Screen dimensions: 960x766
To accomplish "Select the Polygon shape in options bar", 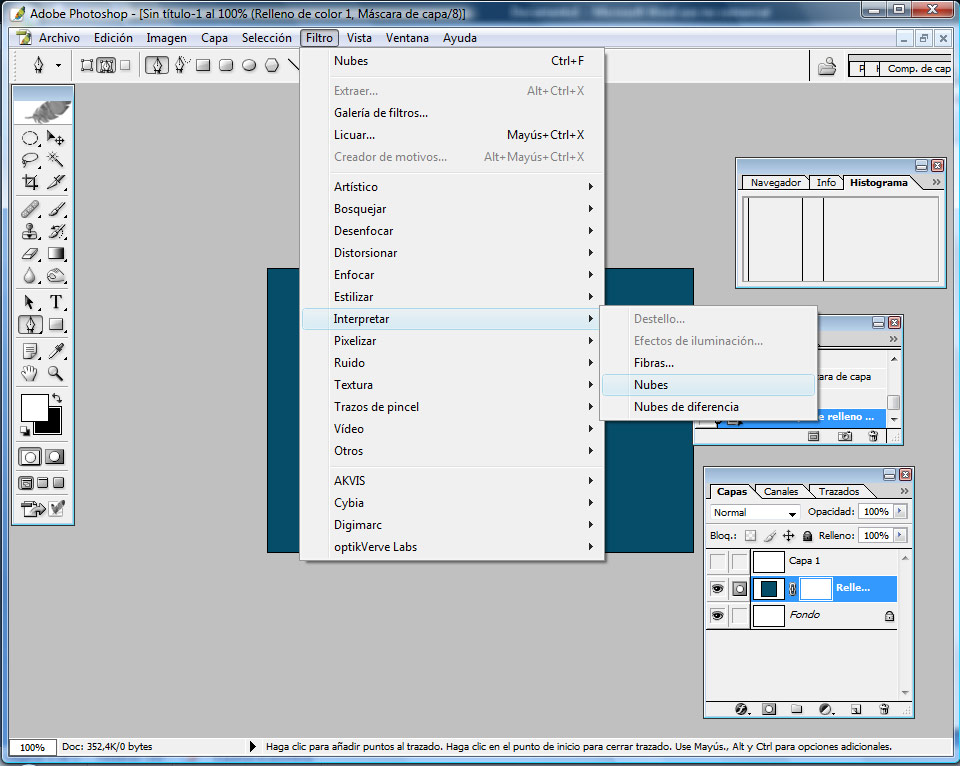I will (x=272, y=65).
